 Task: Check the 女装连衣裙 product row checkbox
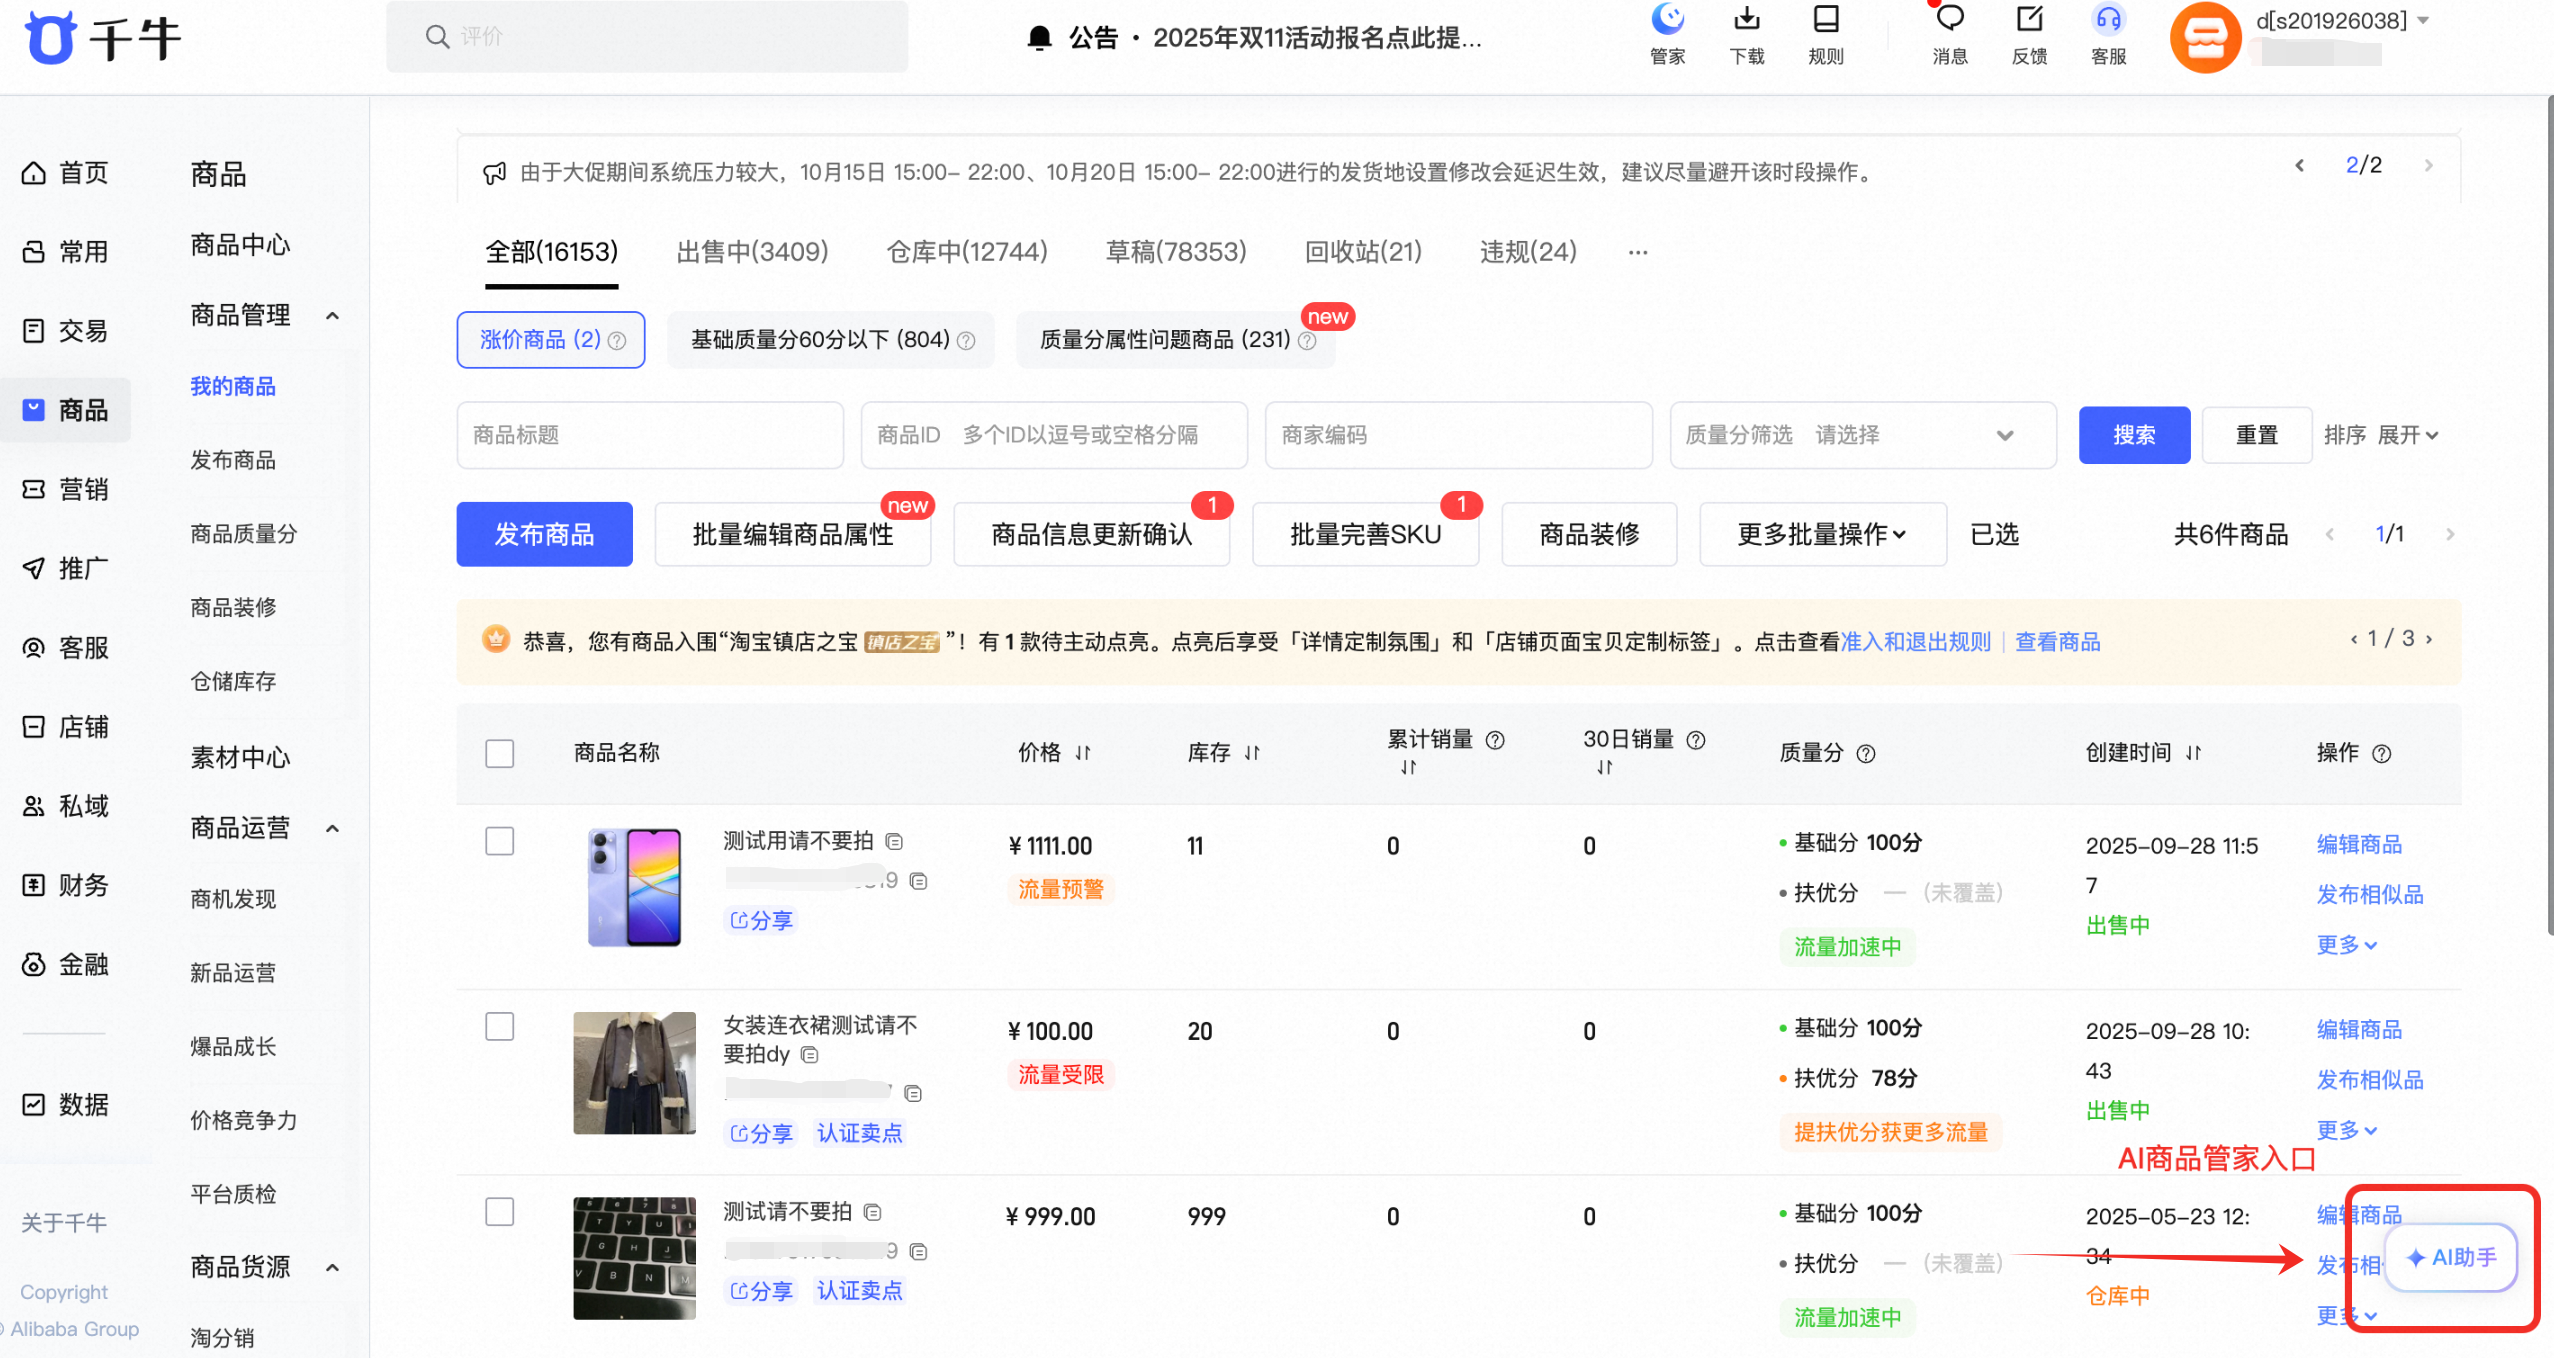[499, 1026]
